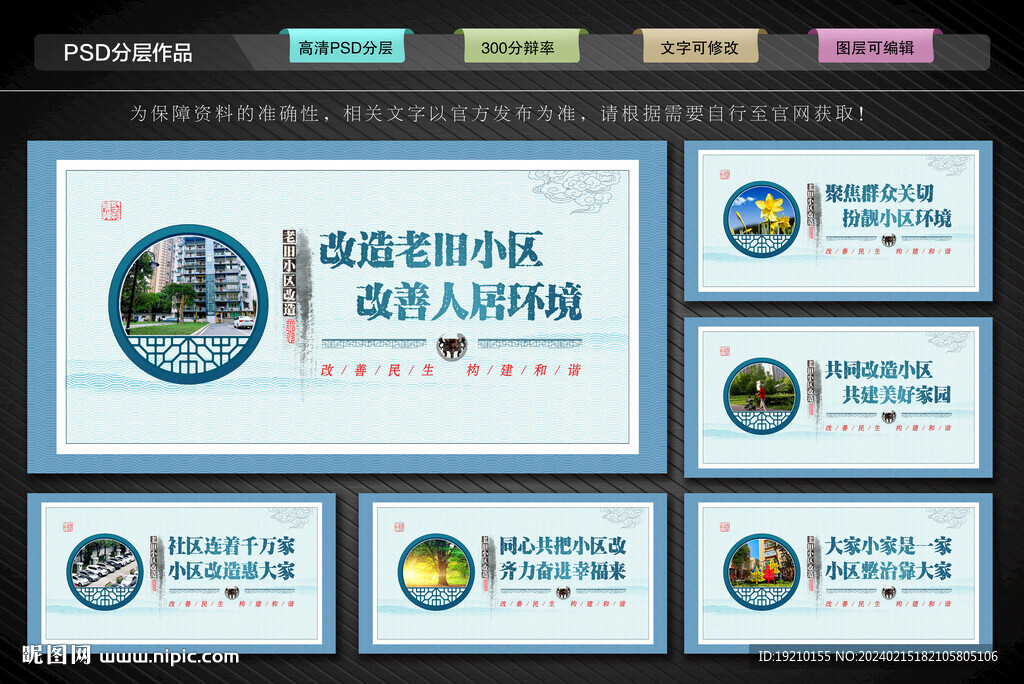Click the red 构/建/和/谐 slogan on large banner

tap(524, 370)
